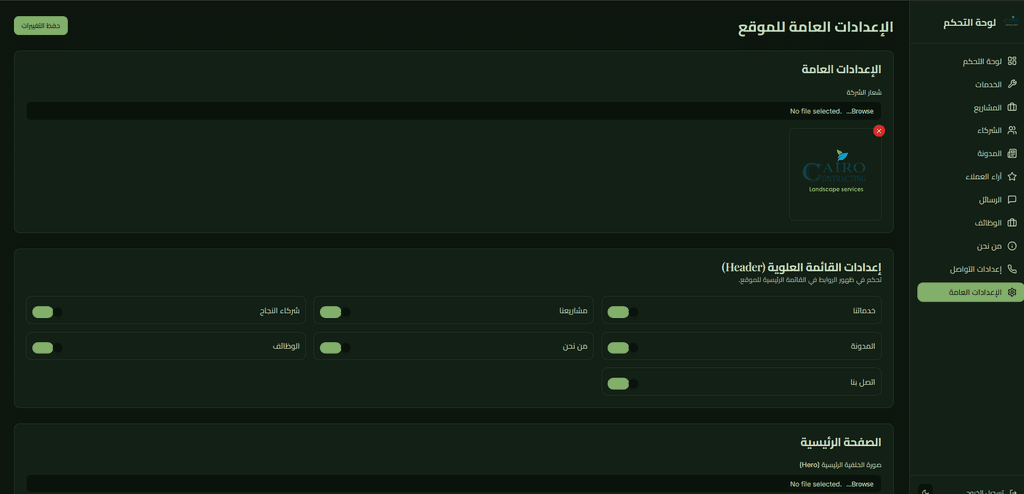Image resolution: width=1024 pixels, height=494 pixels.
Task: Open the phone icon for إعدادات التواصل
Action: (1012, 269)
